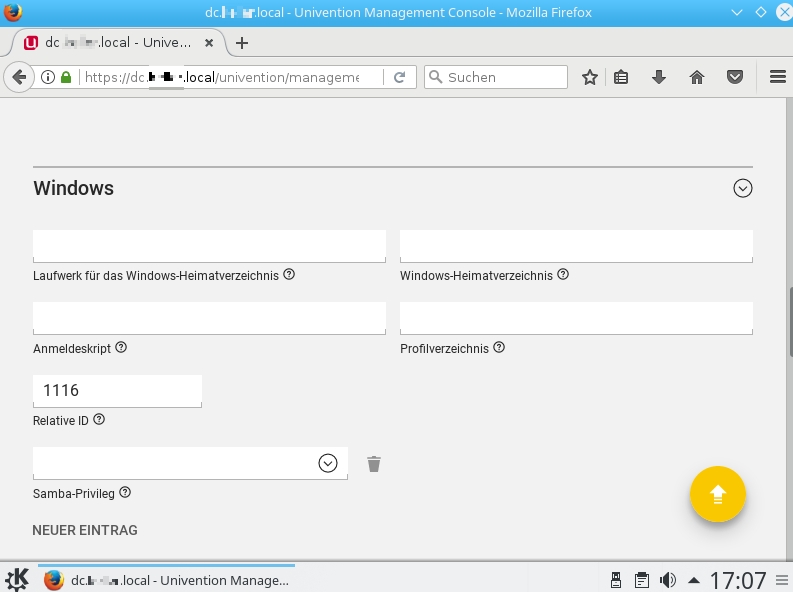The width and height of the screenshot is (793, 592).
Task: Expand hidden system tray icons arrow
Action: pos(694,580)
